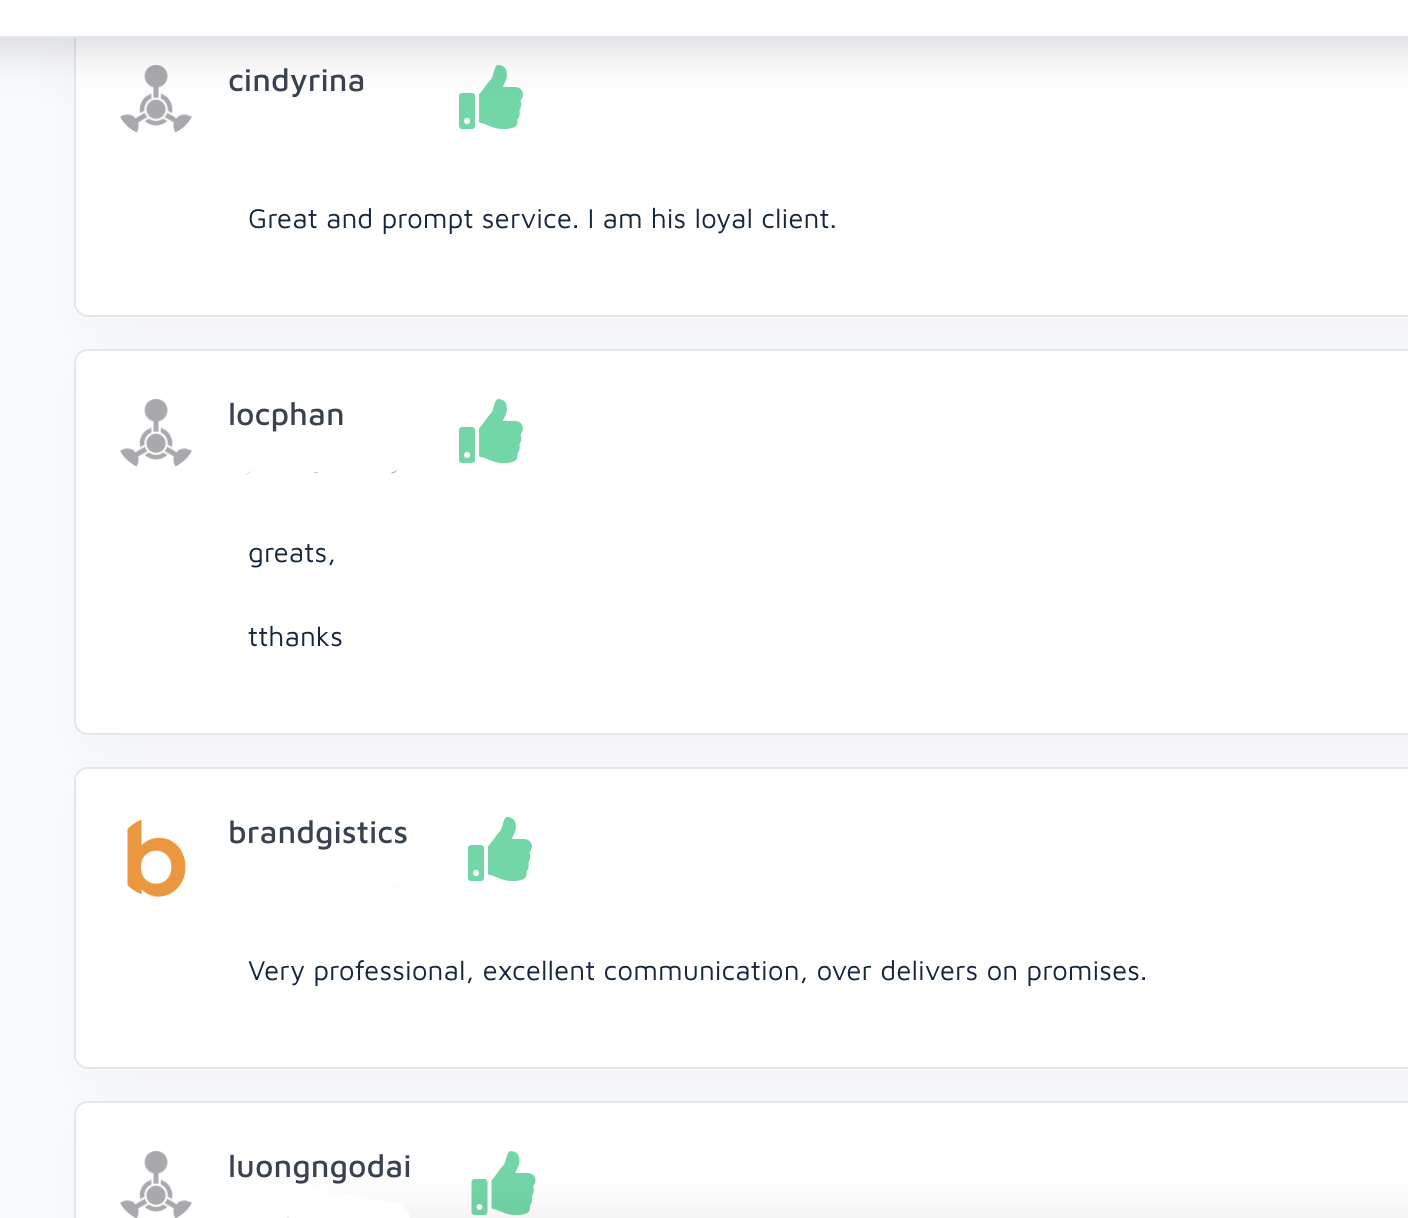Viewport: 1408px width, 1218px height.
Task: Click the "Great and prompt service" review text
Action: 542,219
